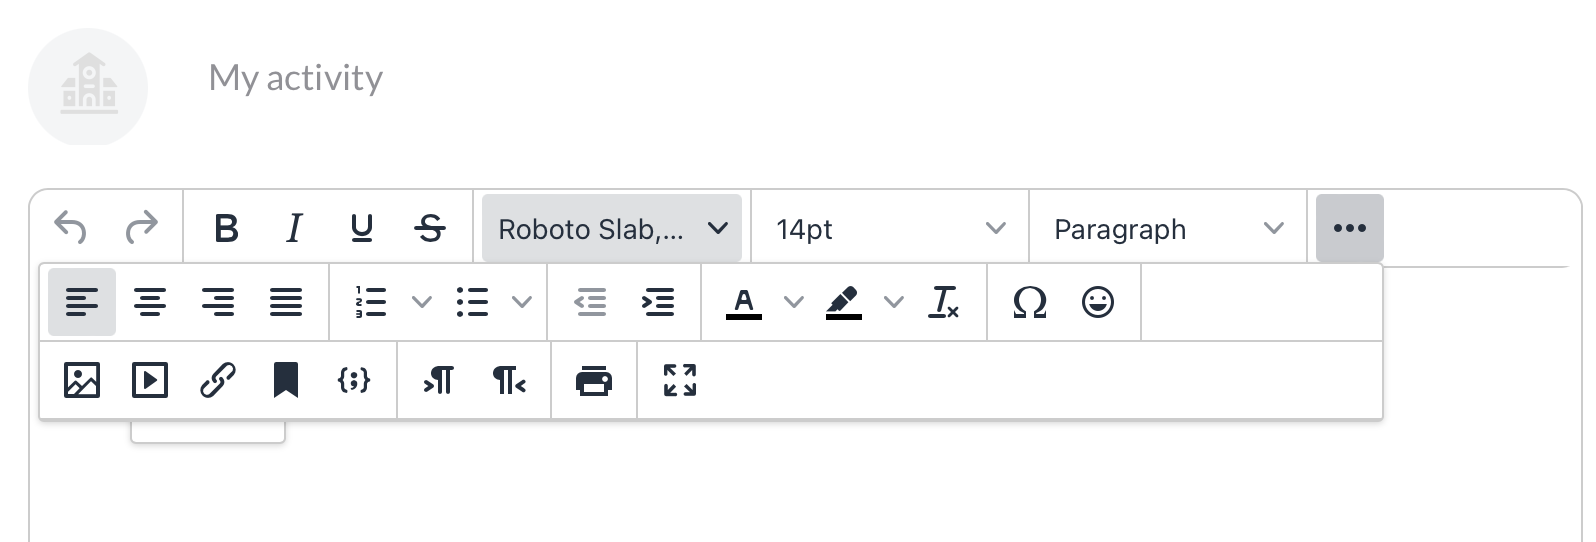Open the text color picker arrow
The width and height of the screenshot is (1596, 542).
794,302
